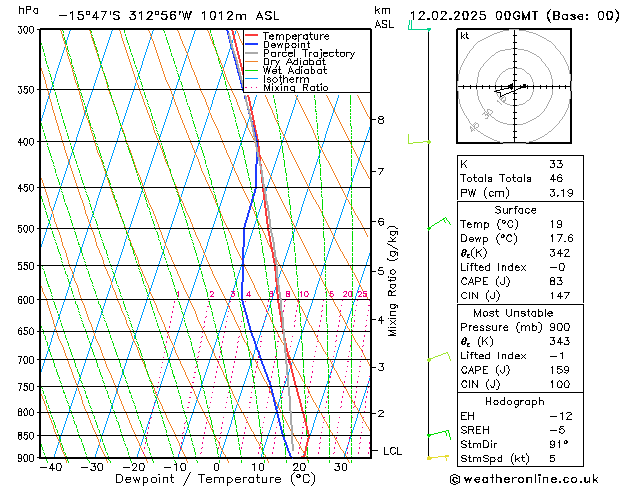Click the wind barb near 500 hPa

[x=436, y=224]
